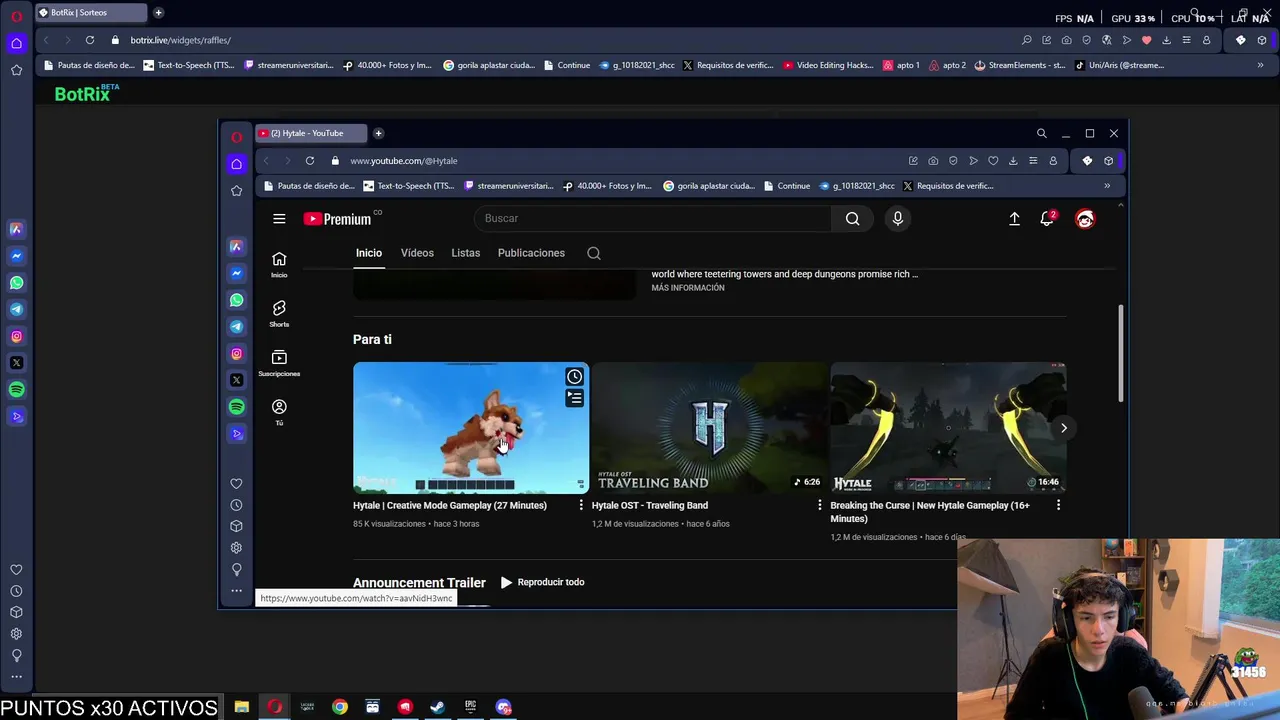
Task: Reload the botrix.live page
Action: pyautogui.click(x=90, y=40)
